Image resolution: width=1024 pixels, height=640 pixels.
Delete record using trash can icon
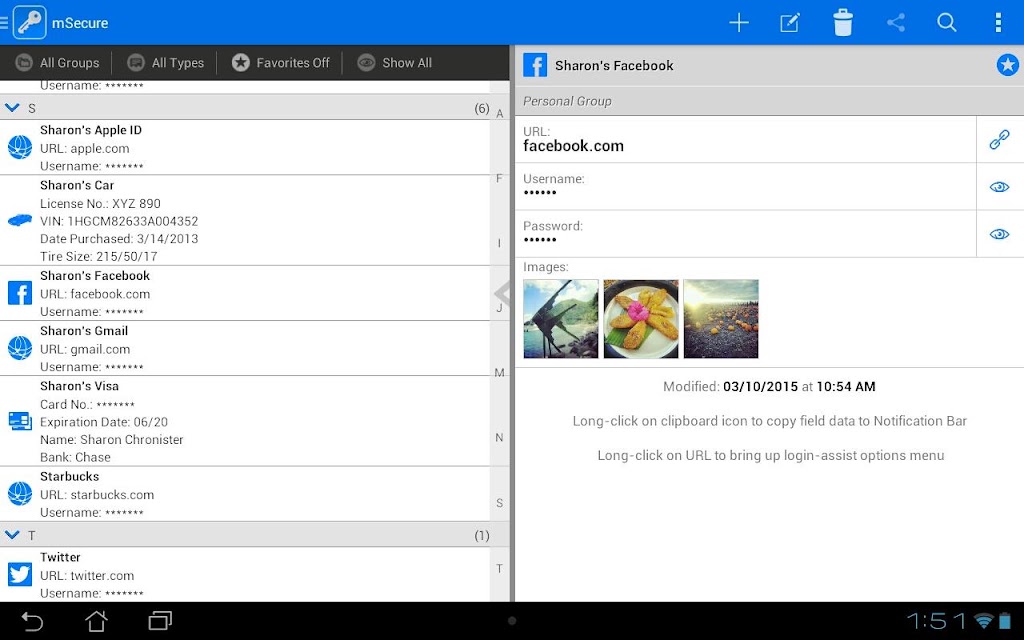[842, 23]
